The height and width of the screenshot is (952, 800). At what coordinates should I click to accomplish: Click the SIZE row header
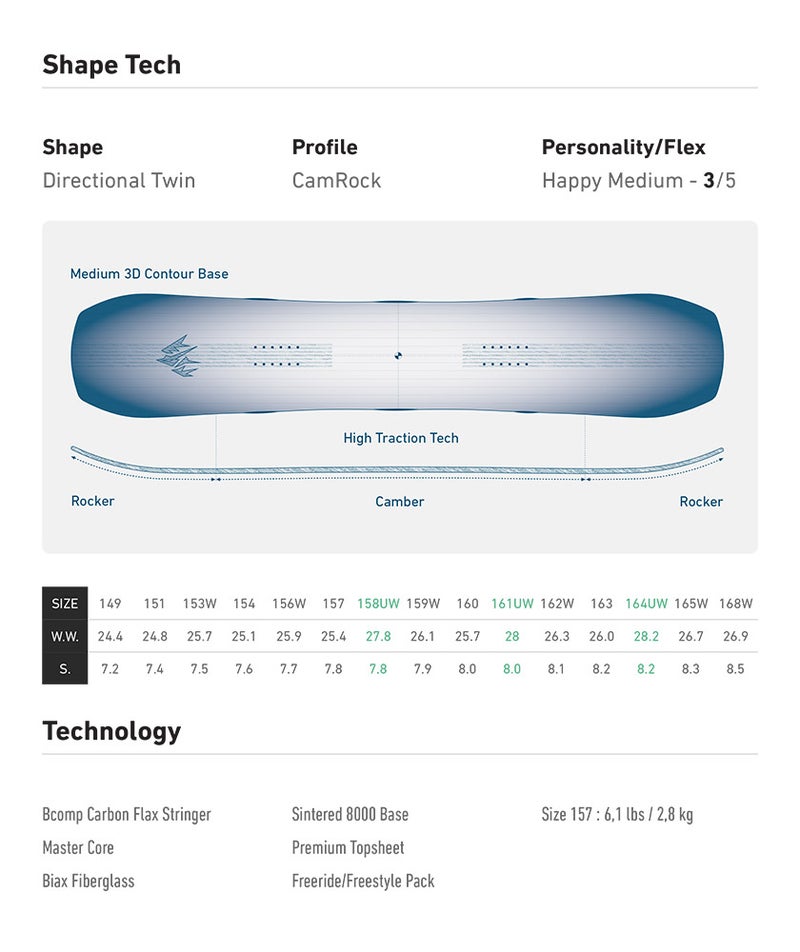(65, 604)
